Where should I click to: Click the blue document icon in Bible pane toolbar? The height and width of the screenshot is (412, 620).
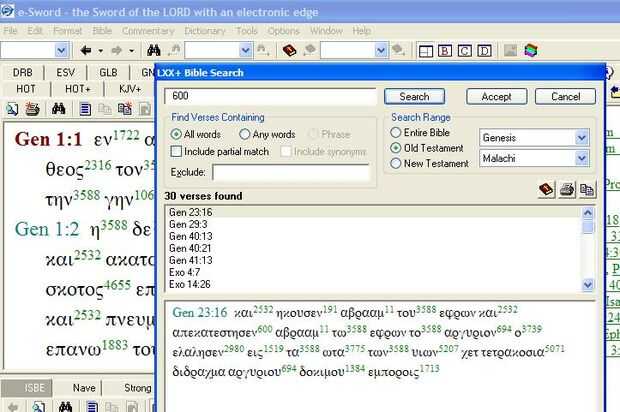point(85,109)
